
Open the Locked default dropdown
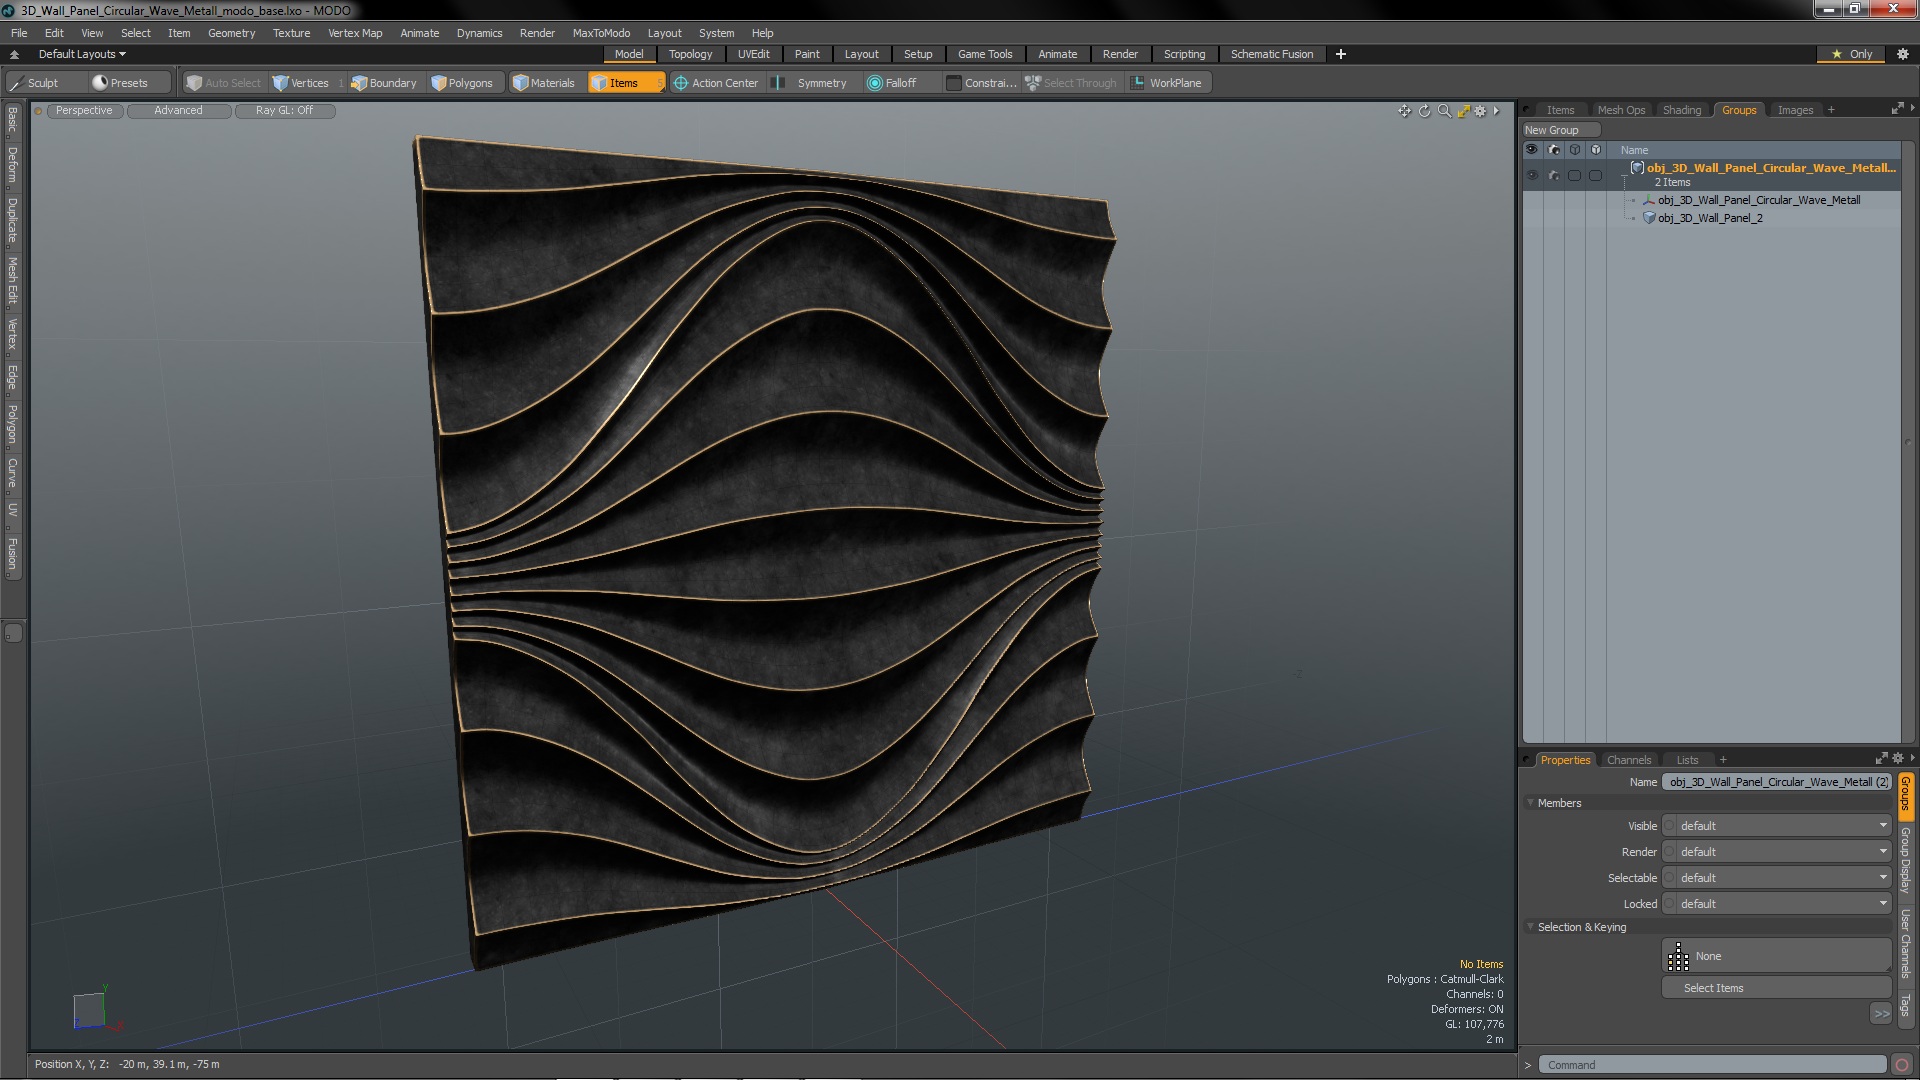tap(1776, 904)
